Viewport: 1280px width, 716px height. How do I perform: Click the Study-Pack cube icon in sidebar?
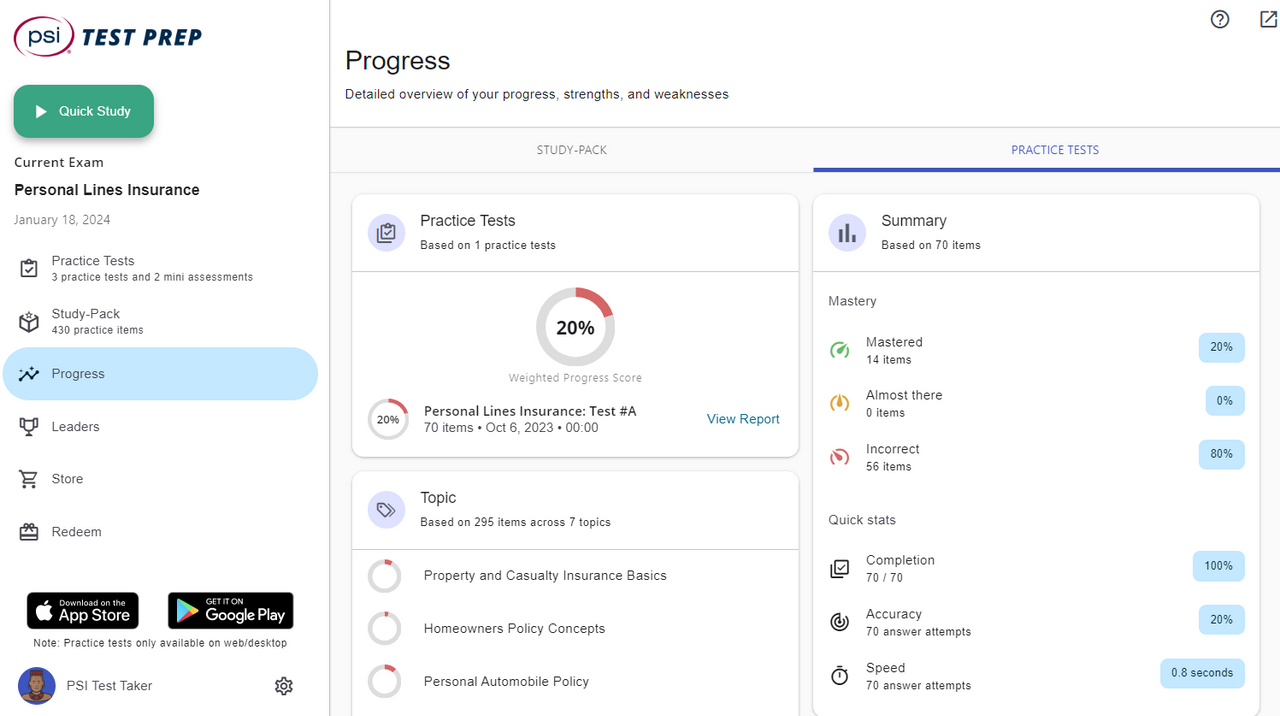tap(29, 322)
